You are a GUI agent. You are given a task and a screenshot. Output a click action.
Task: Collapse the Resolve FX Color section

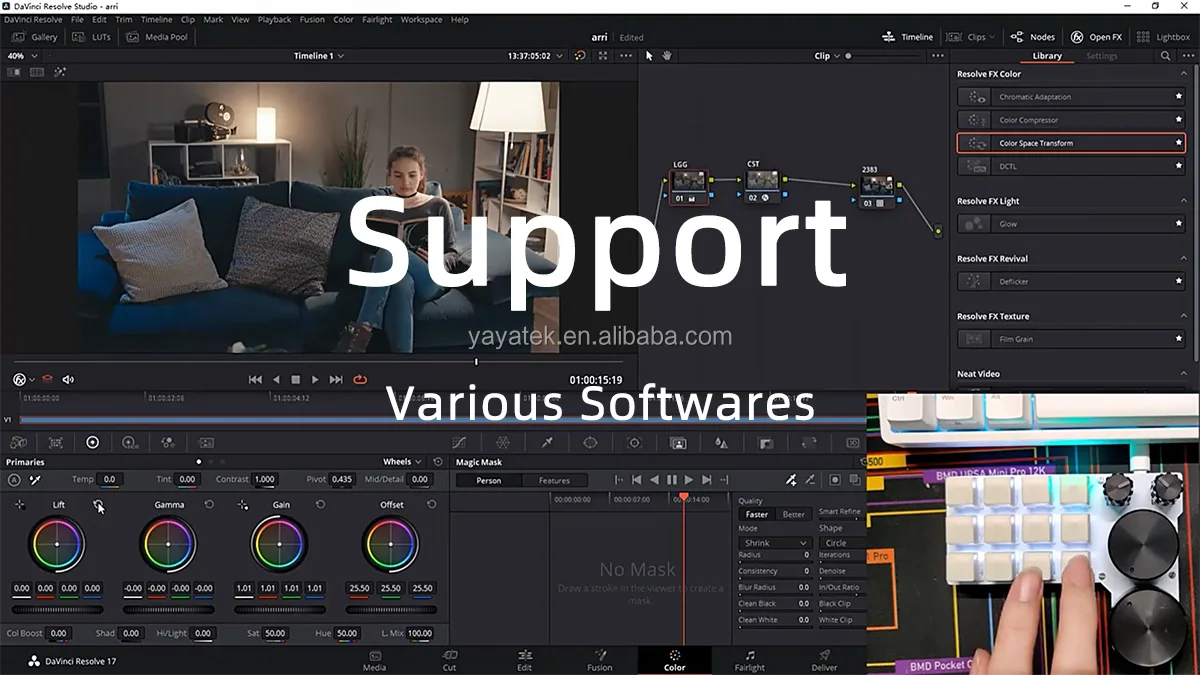[1182, 74]
